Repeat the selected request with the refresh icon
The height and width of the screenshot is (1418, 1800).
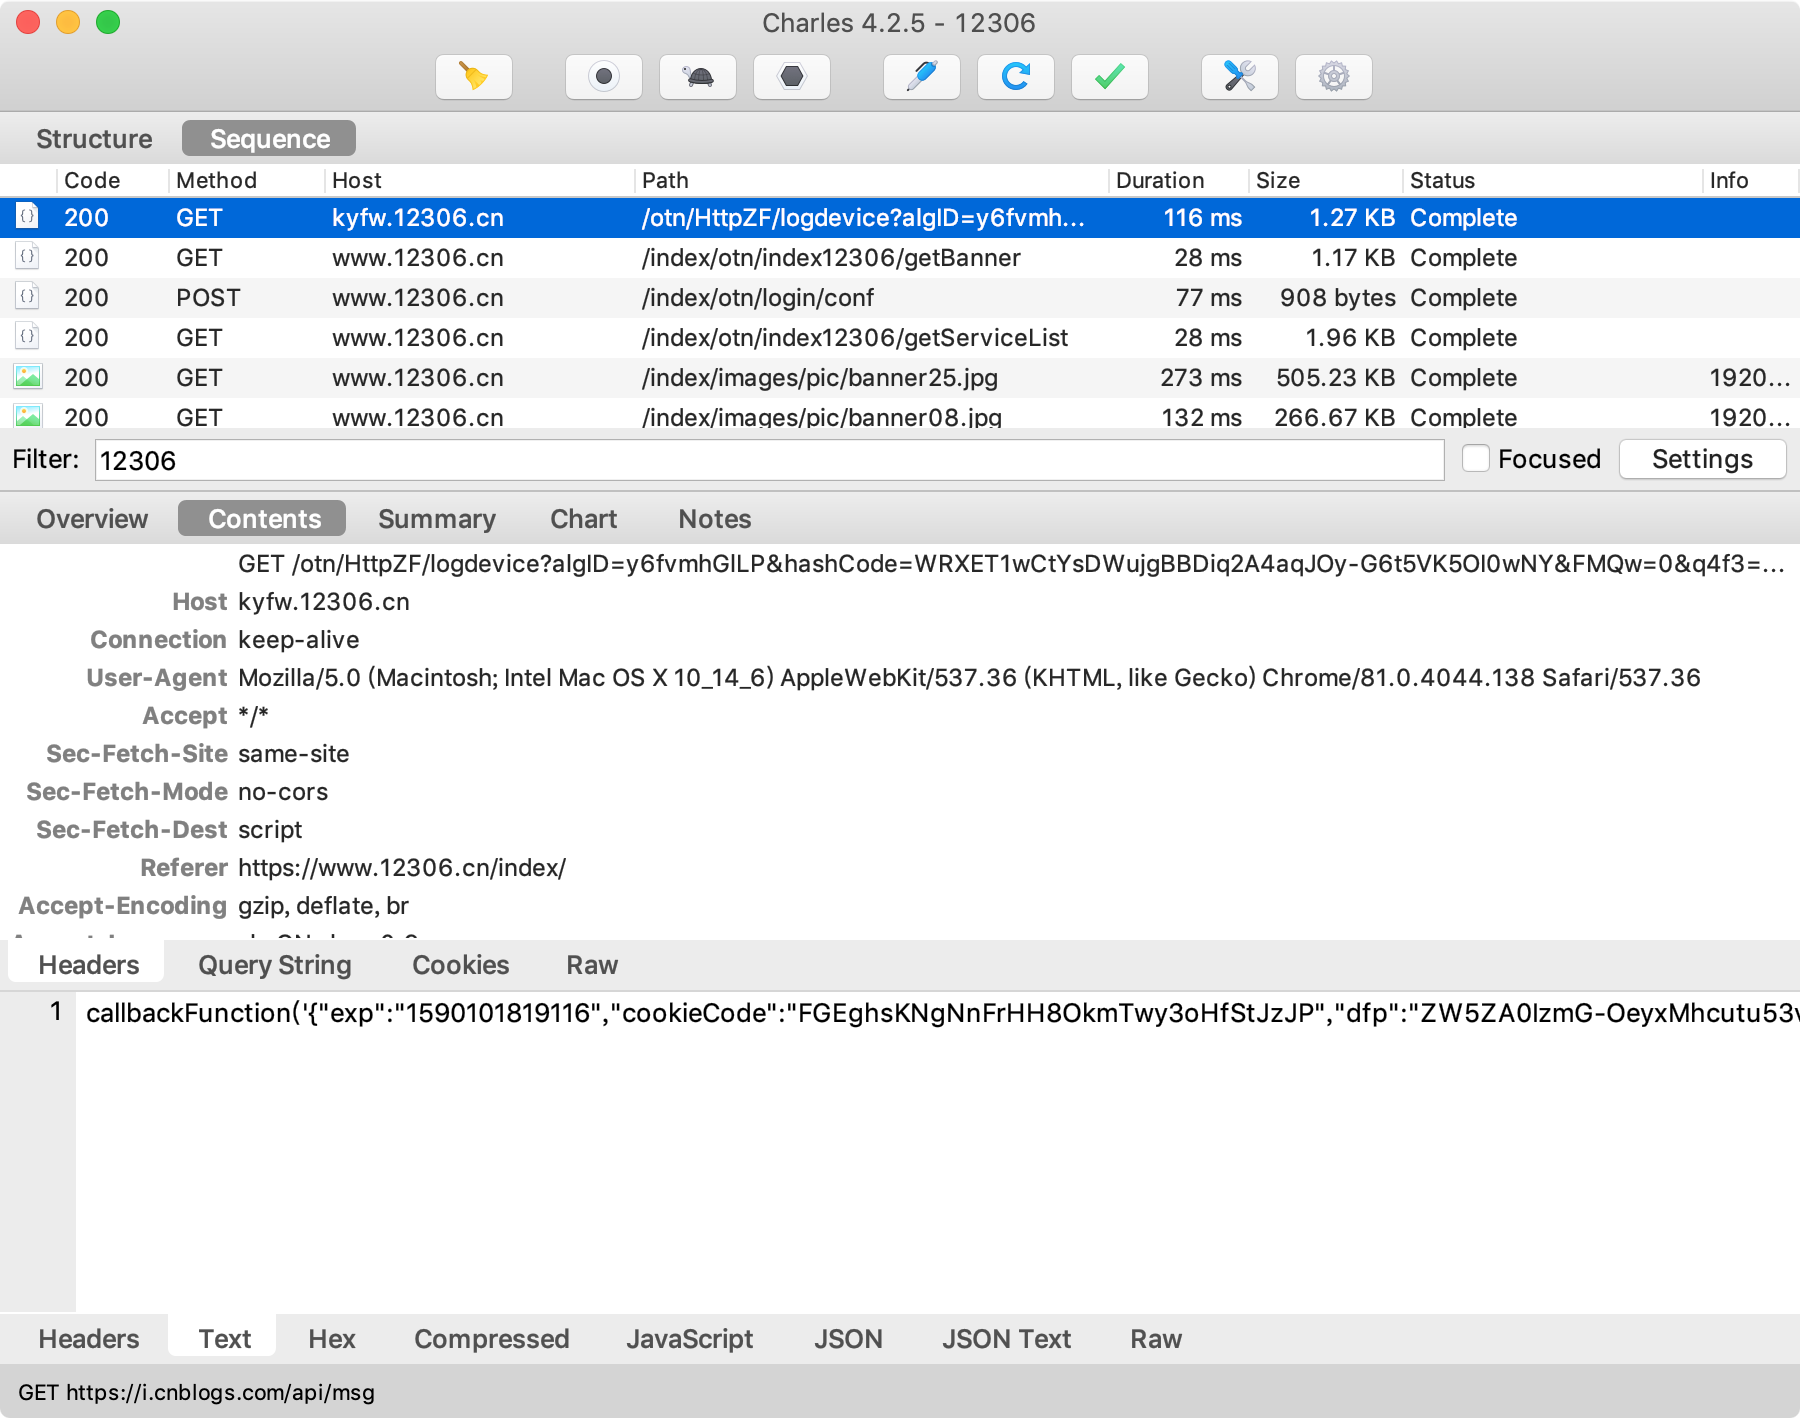[x=1016, y=77]
